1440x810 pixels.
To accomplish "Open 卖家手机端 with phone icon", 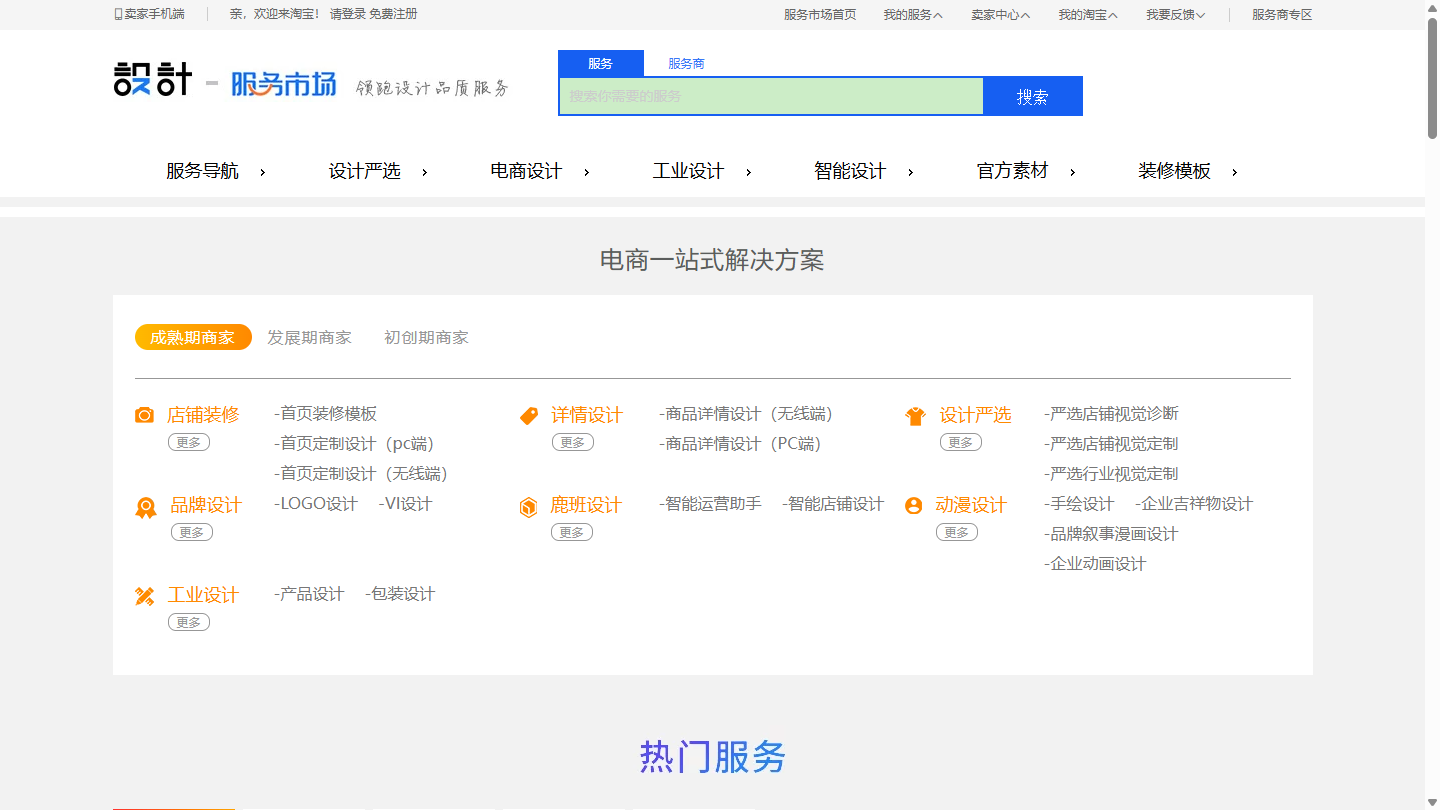I will (x=150, y=14).
